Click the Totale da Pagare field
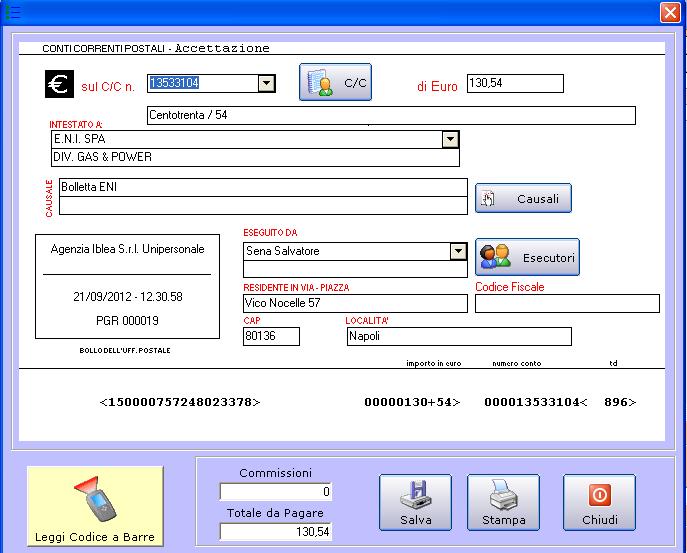The image size is (687, 553). pyautogui.click(x=276, y=532)
